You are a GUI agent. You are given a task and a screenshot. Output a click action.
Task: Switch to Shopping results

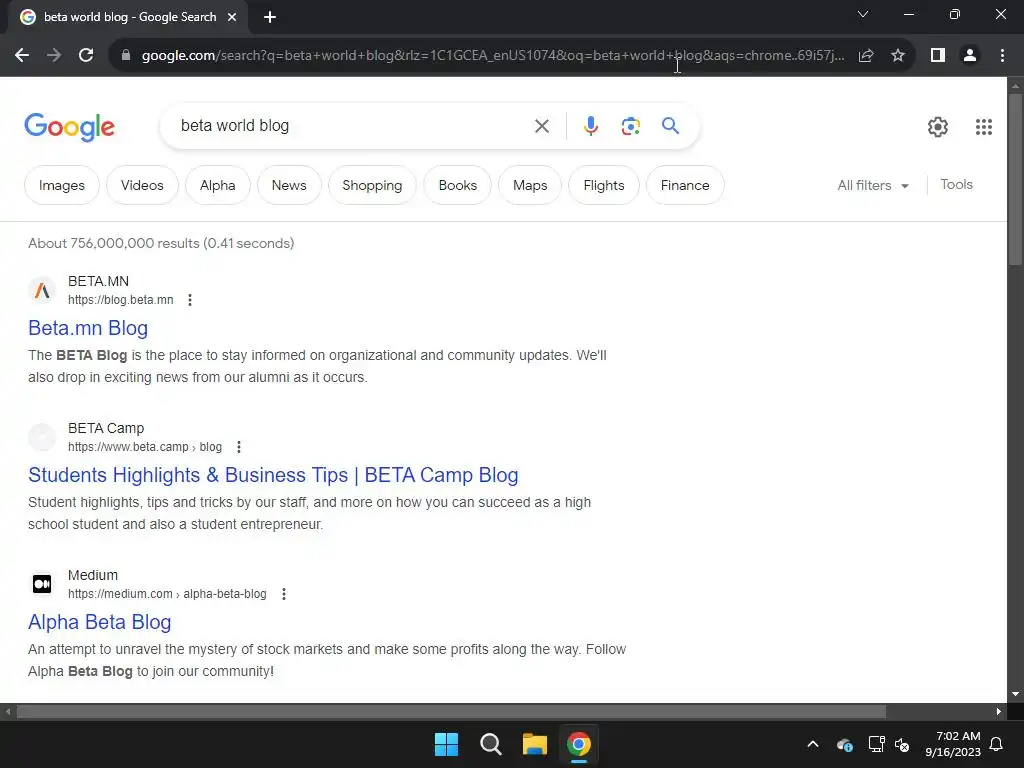[x=372, y=185]
